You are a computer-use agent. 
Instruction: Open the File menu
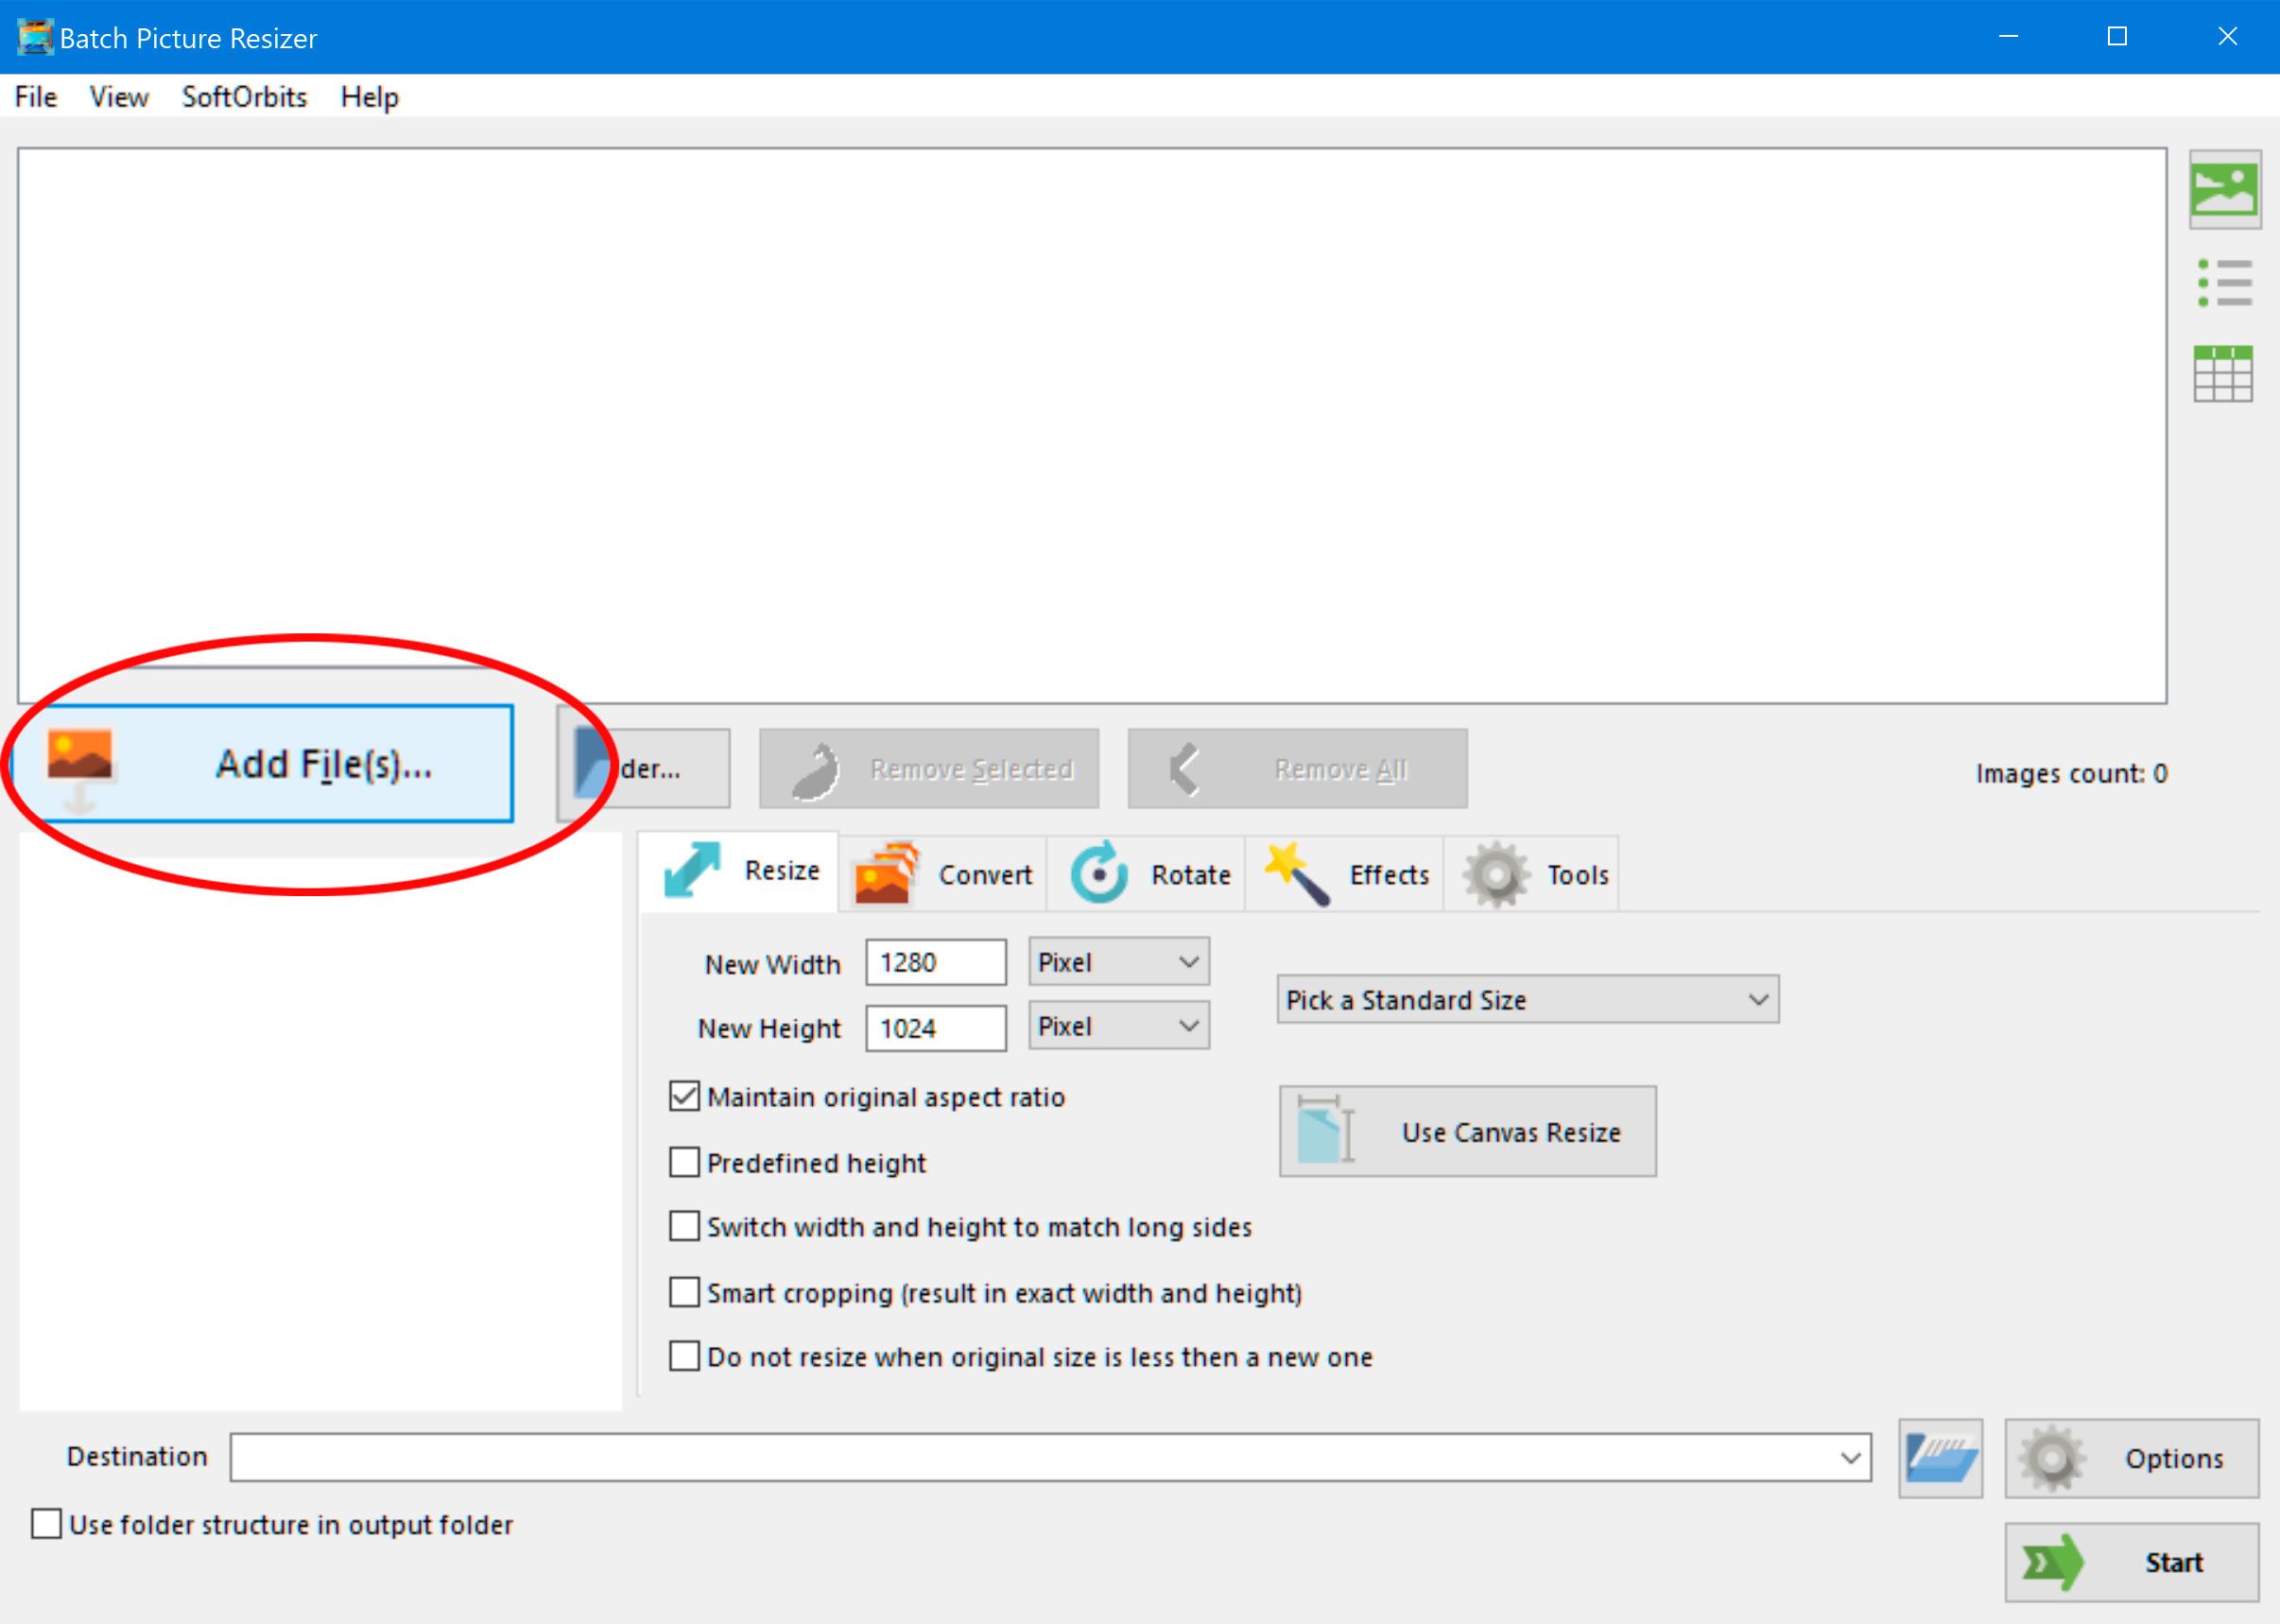[35, 96]
